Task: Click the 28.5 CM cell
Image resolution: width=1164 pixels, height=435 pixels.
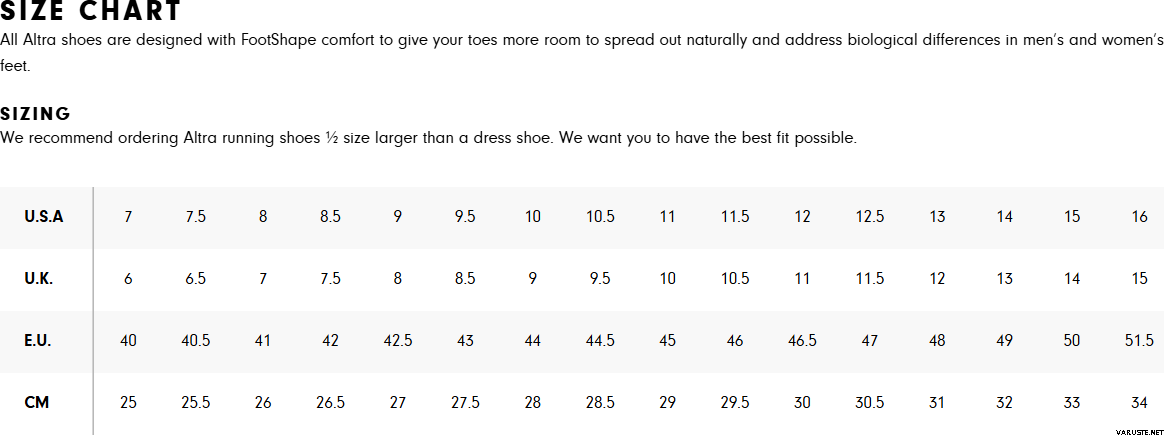Action: click(600, 403)
